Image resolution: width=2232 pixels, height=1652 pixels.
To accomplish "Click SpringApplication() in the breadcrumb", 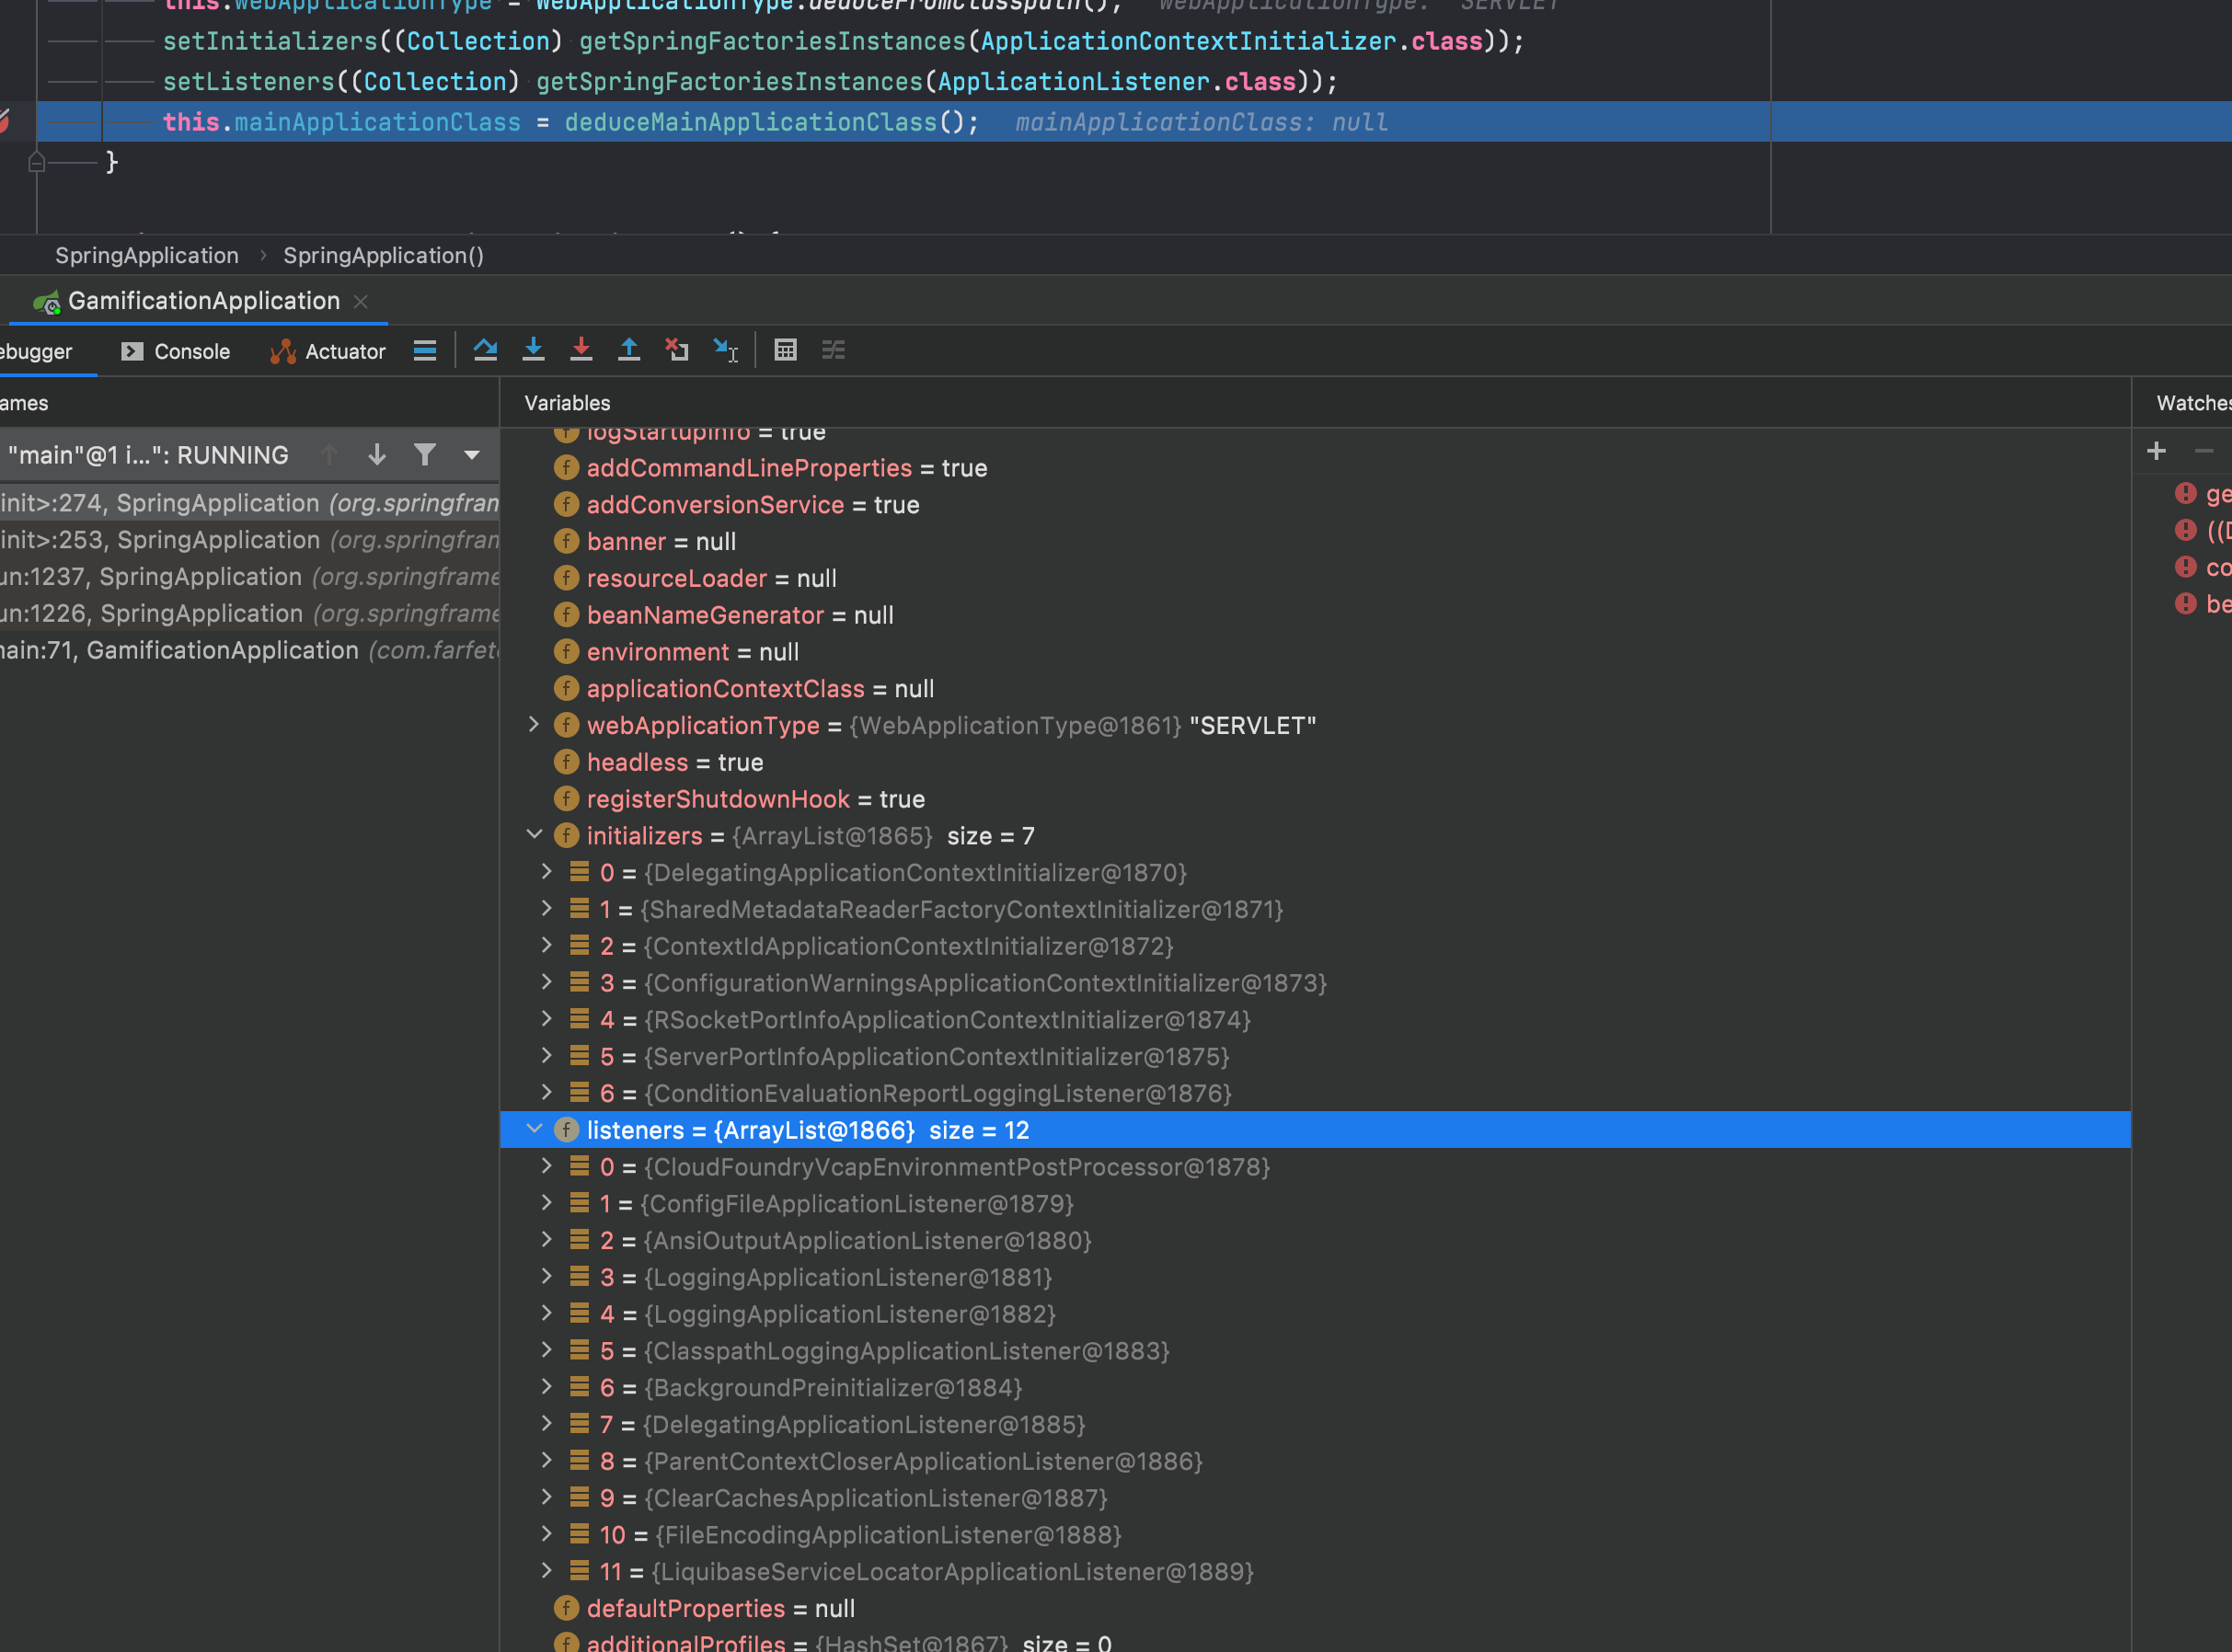I will point(383,255).
